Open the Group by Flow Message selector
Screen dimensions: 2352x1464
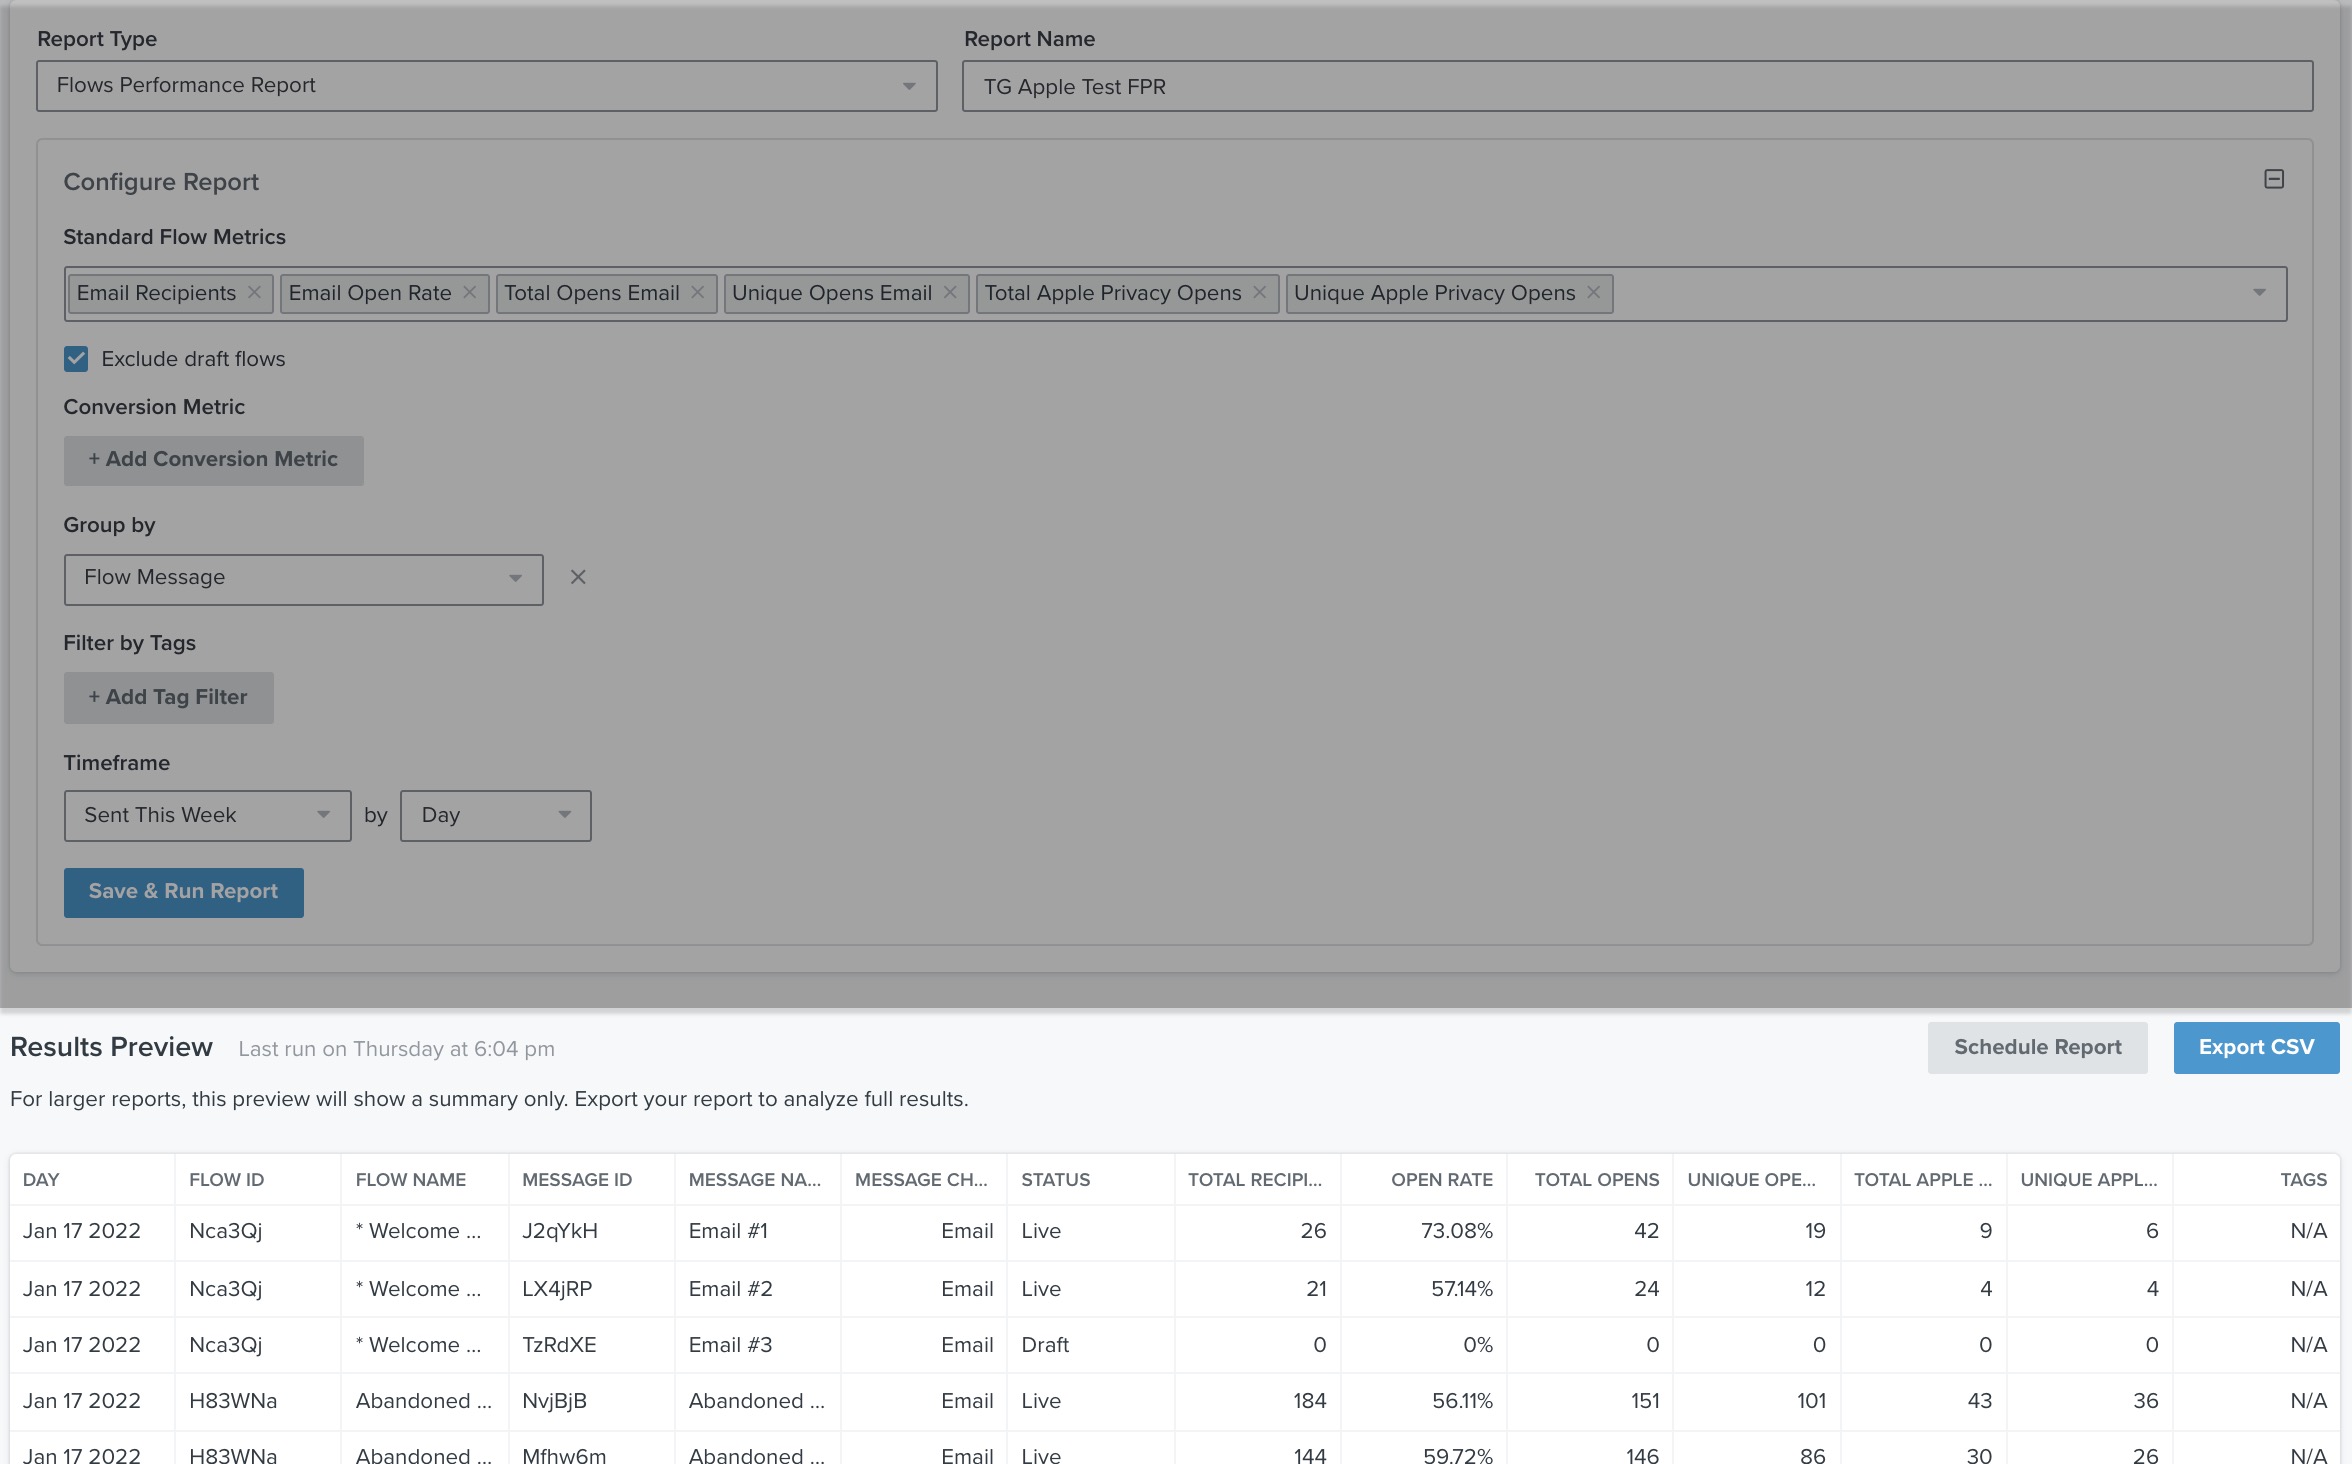[303, 577]
